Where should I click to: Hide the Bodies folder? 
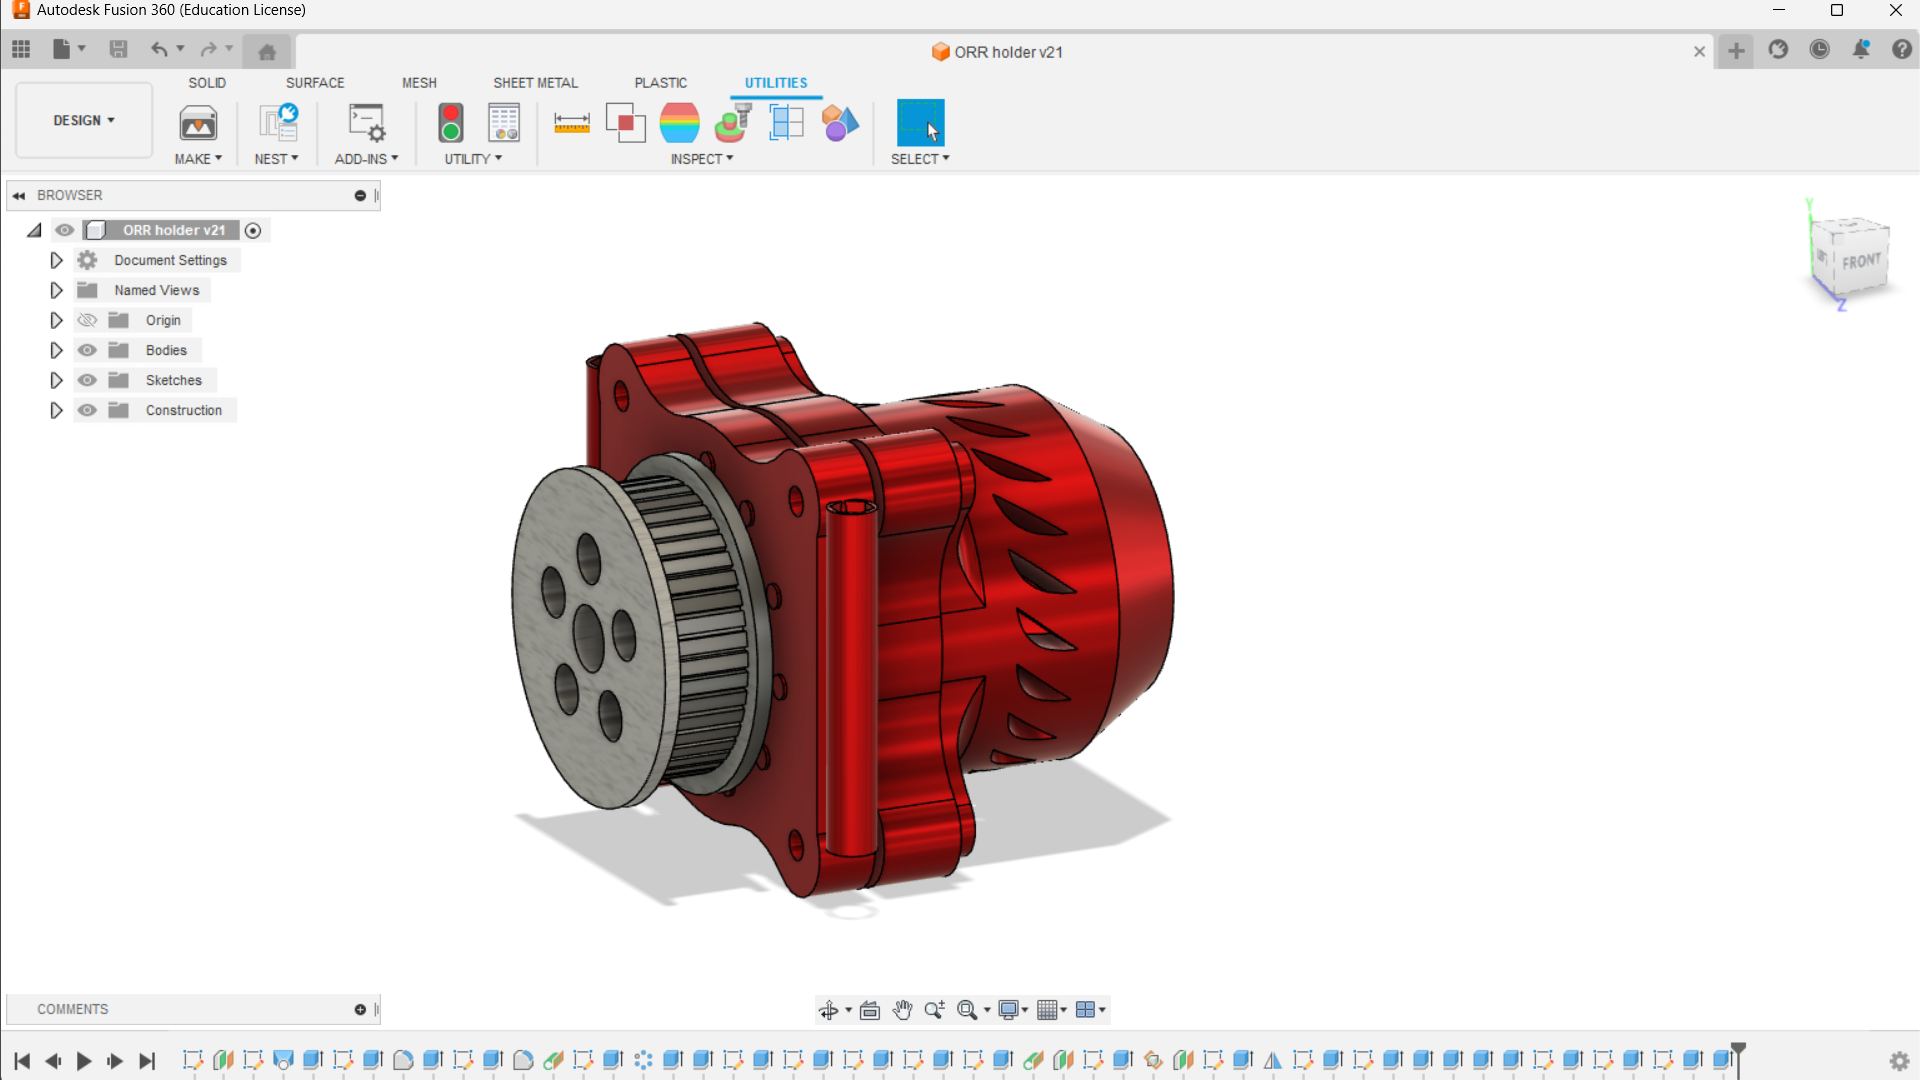(87, 350)
